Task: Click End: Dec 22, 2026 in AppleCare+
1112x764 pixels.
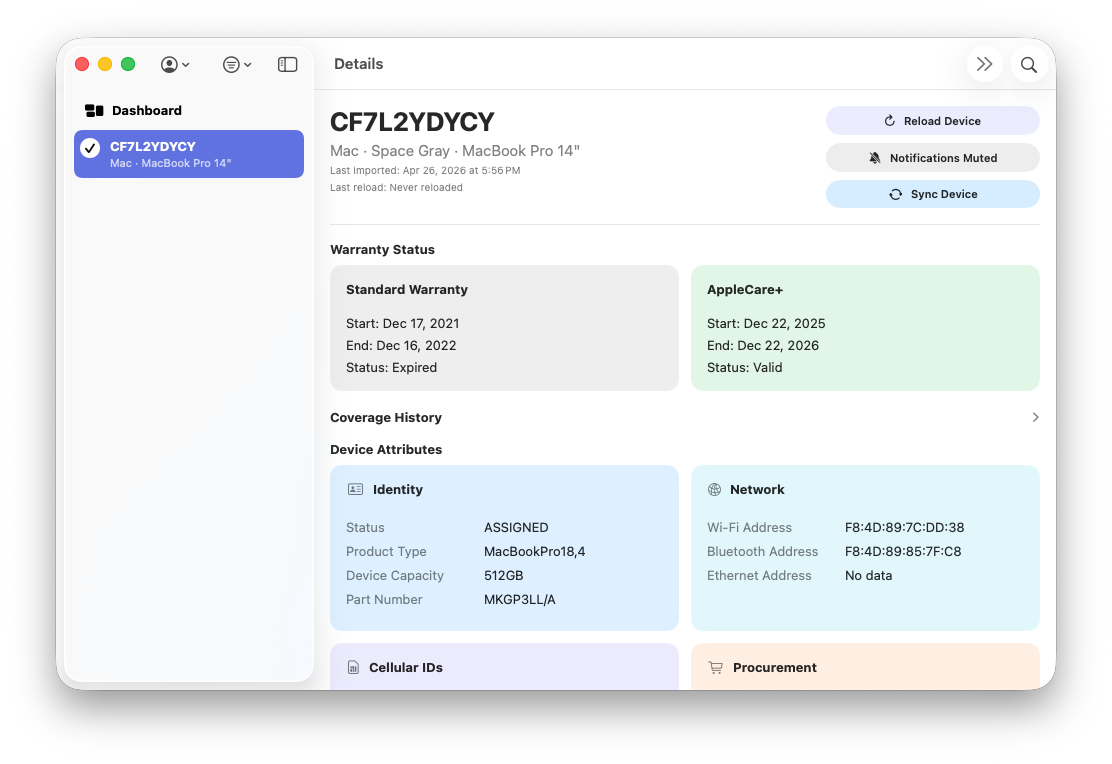Action: 763,345
